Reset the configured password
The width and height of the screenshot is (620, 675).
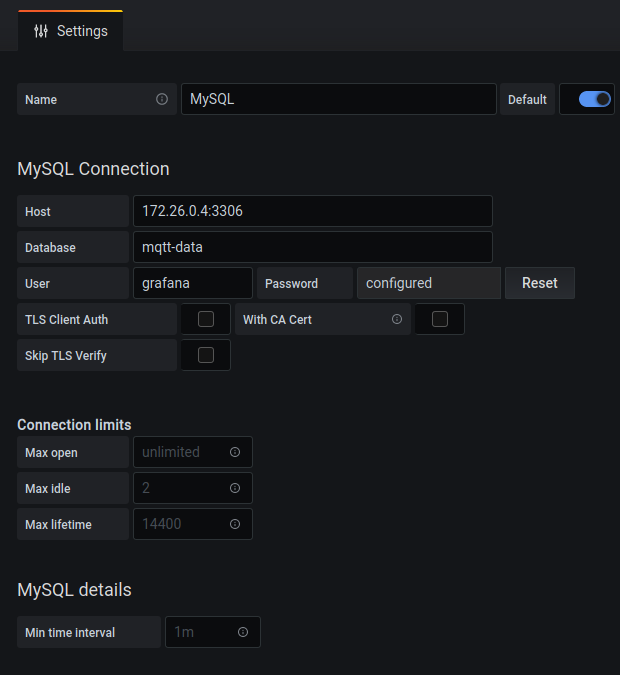pos(539,283)
